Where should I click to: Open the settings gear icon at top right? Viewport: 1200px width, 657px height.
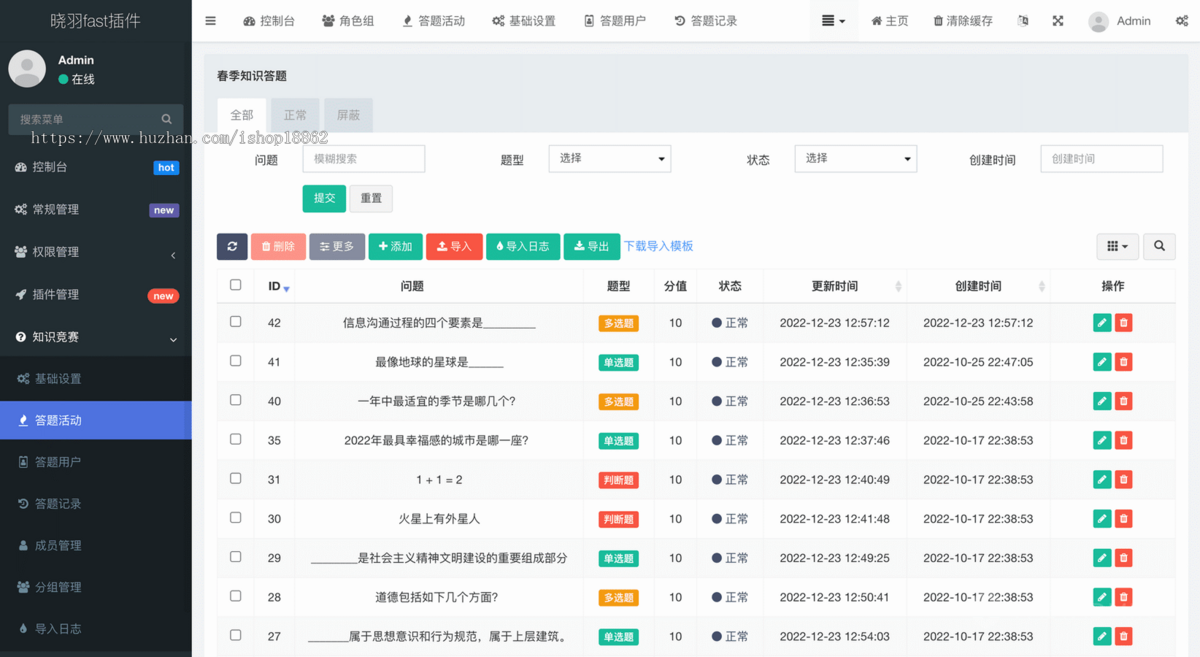[x=1183, y=20]
